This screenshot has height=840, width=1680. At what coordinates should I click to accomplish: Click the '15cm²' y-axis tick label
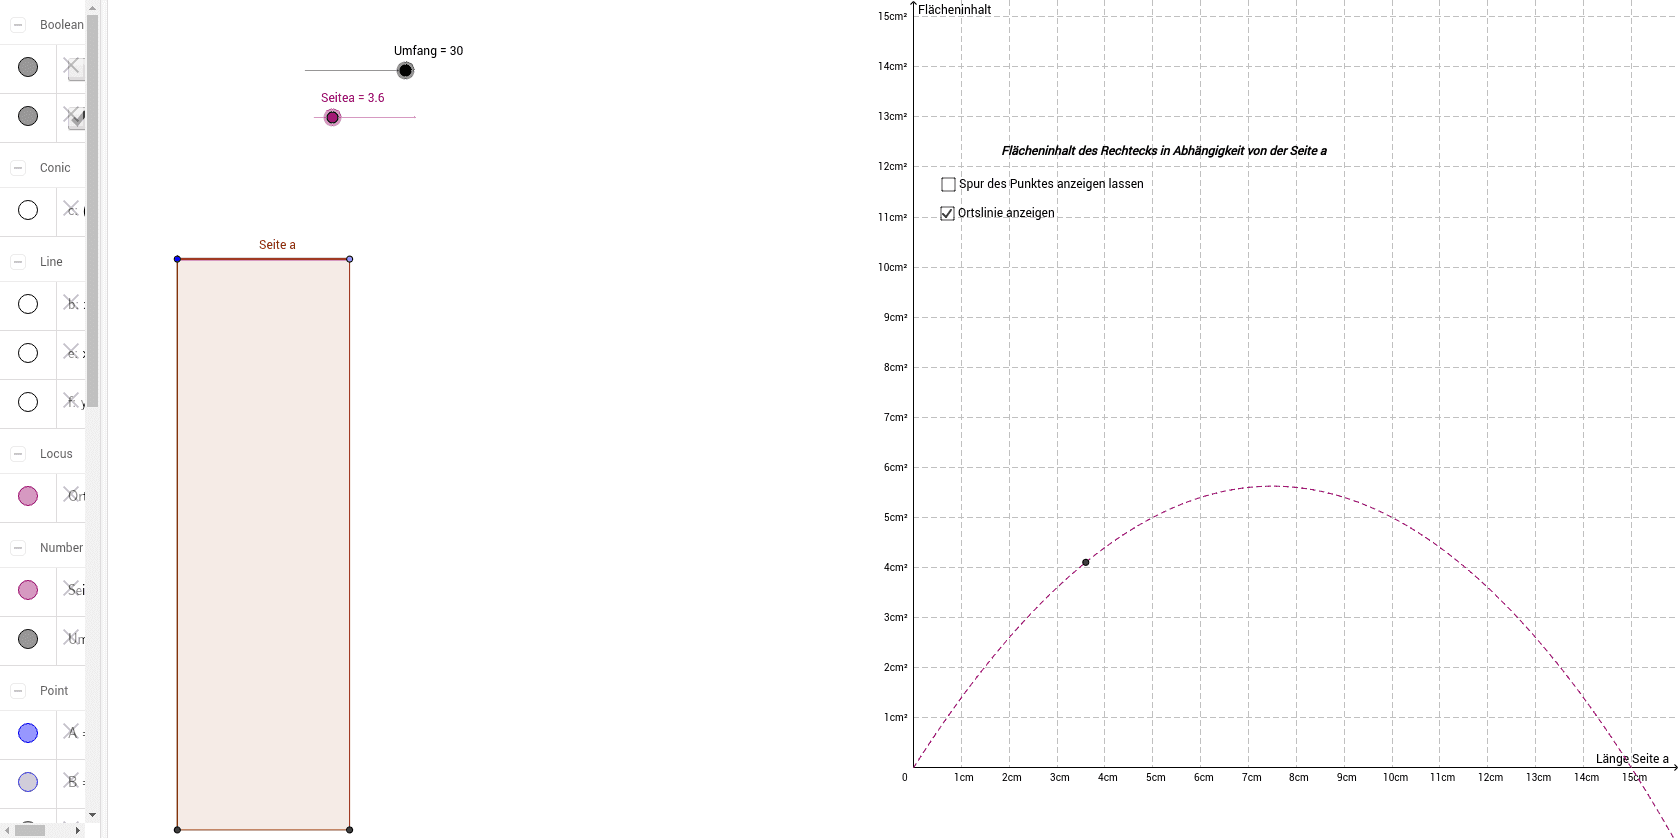pyautogui.click(x=892, y=16)
